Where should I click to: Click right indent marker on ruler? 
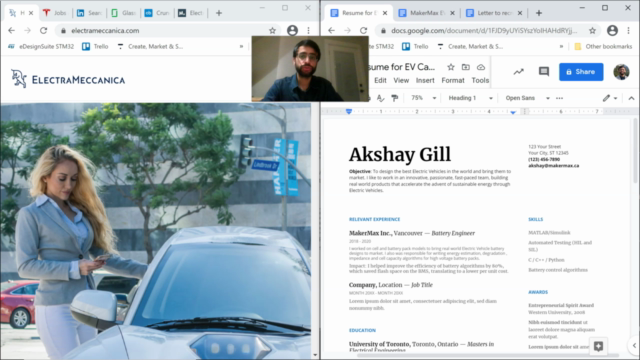(513, 112)
